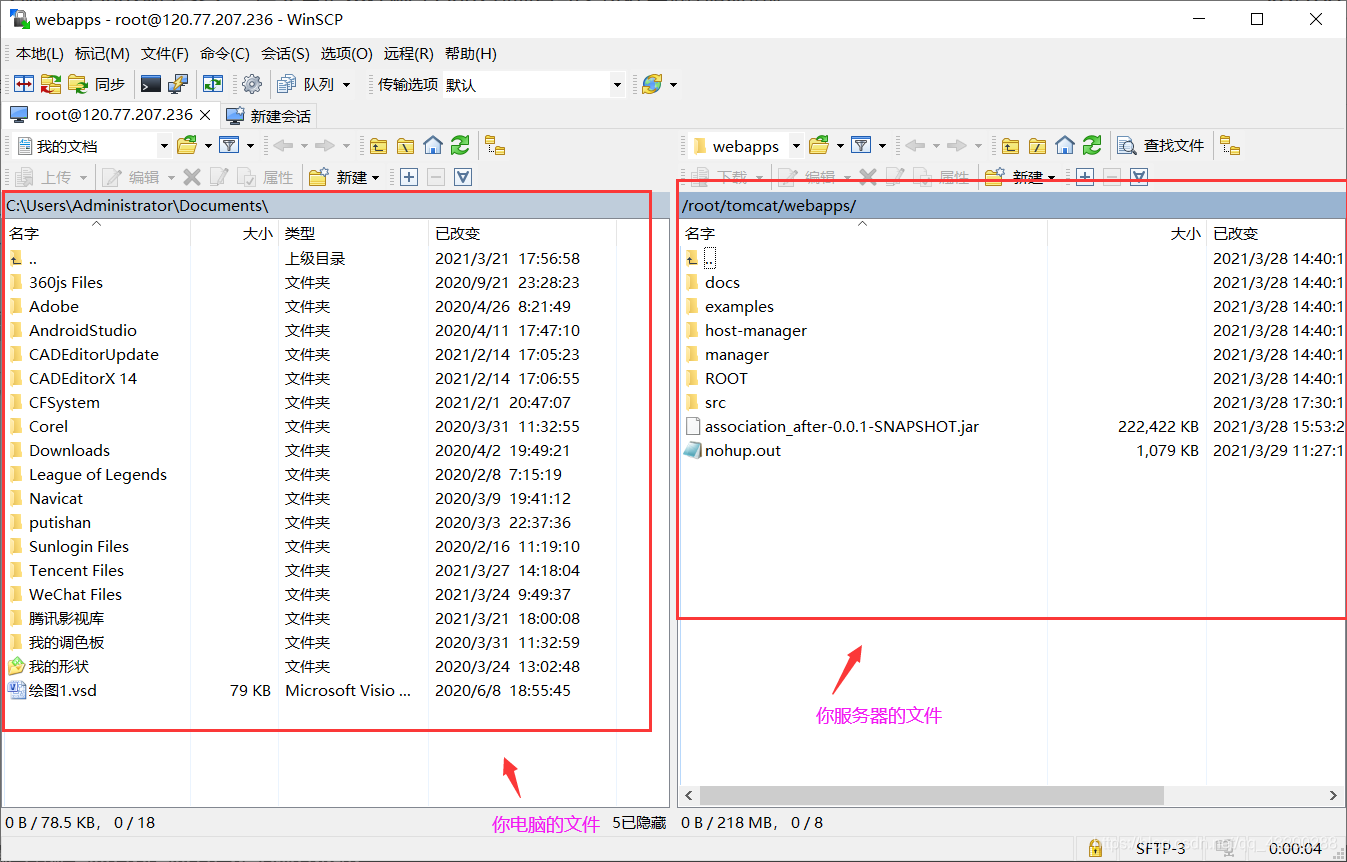
Task: Open the 命令(C) menu
Action: (x=224, y=54)
